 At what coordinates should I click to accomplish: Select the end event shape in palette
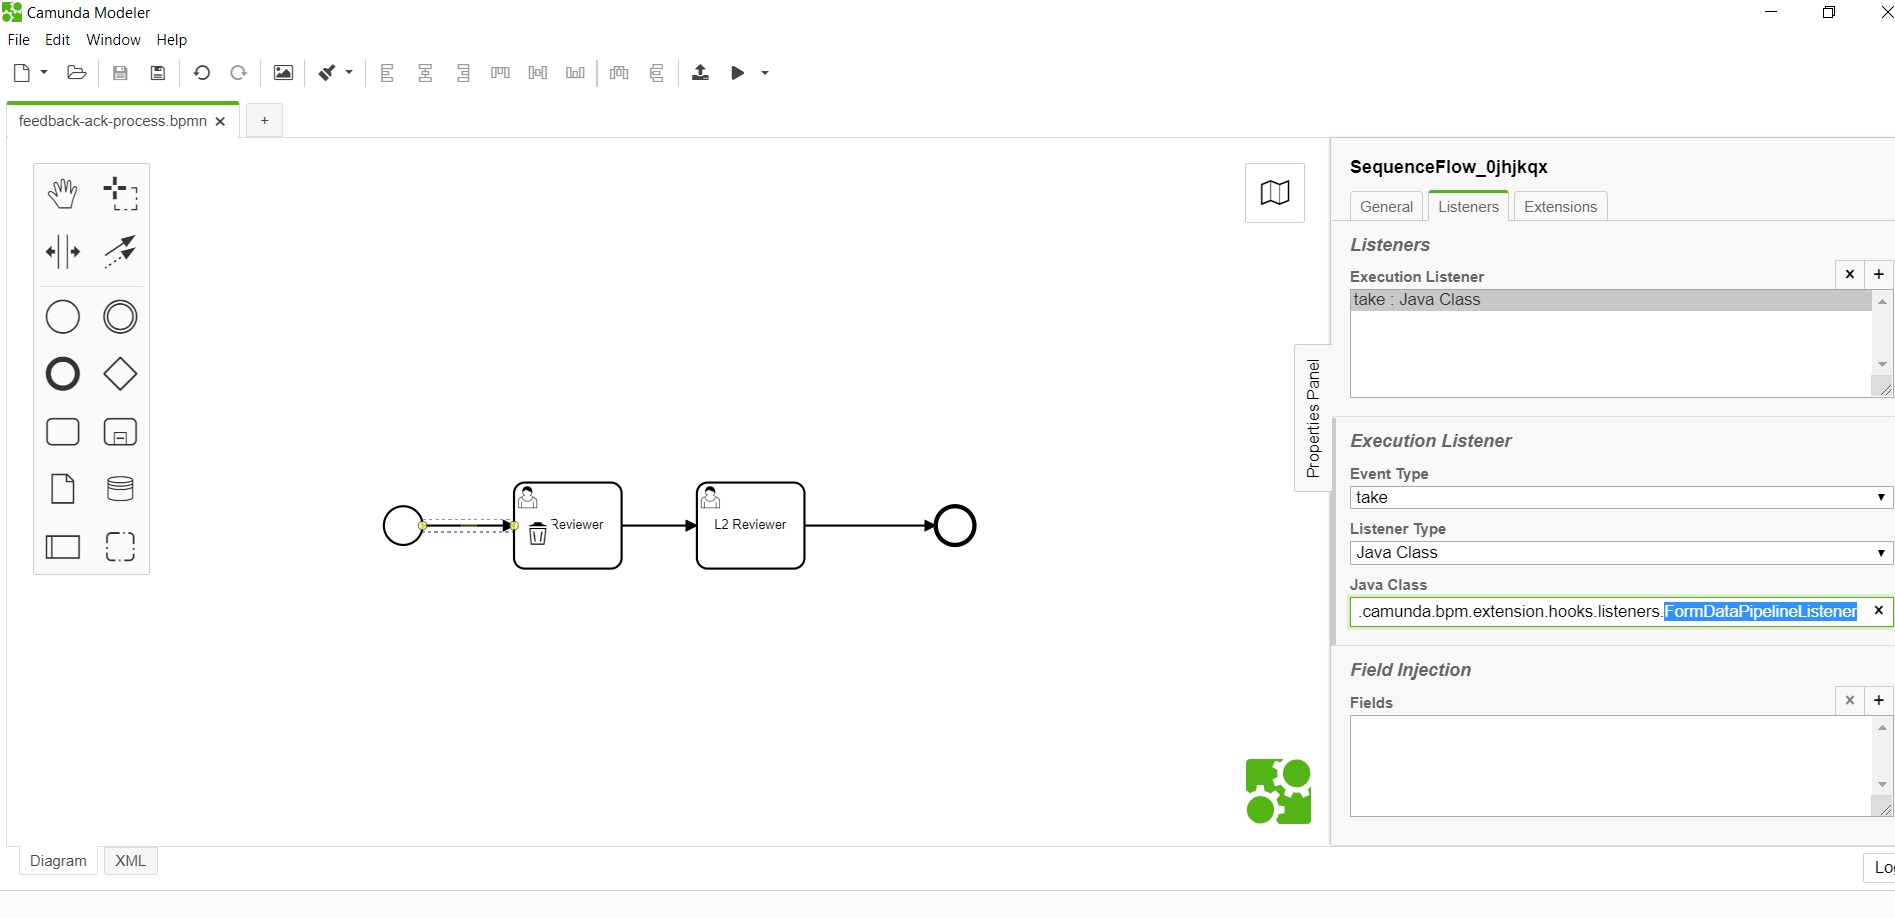[x=63, y=374]
